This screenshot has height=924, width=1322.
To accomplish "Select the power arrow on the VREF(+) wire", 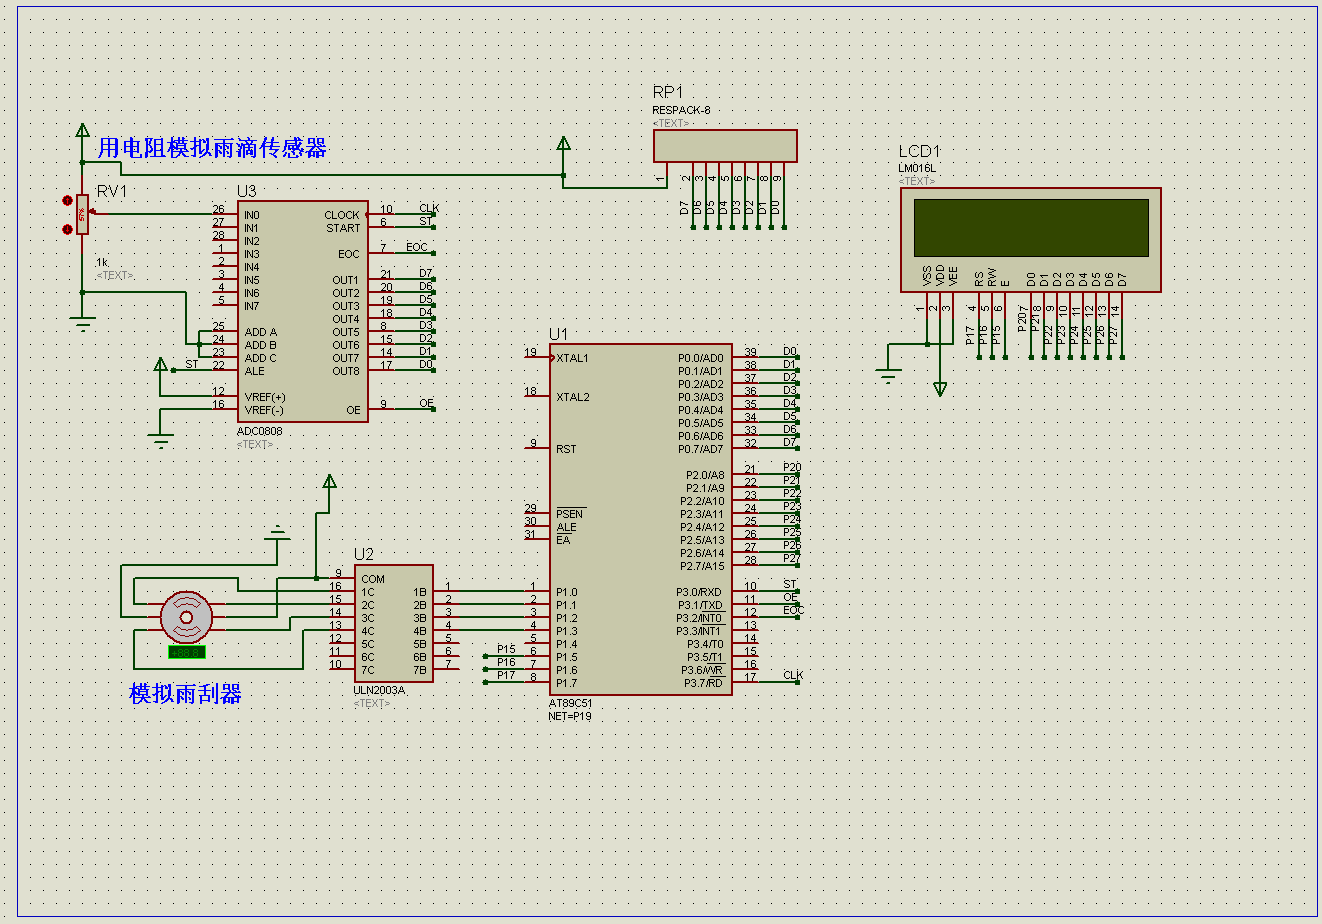I will coord(161,364).
